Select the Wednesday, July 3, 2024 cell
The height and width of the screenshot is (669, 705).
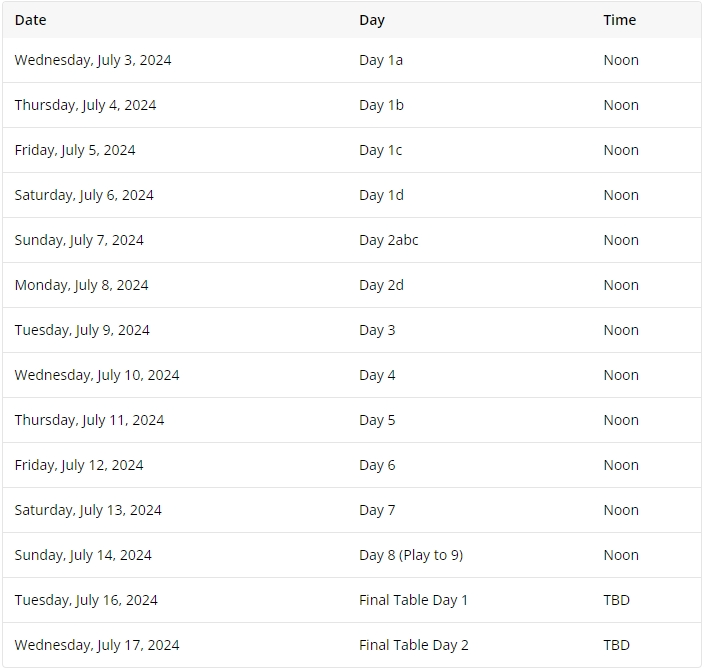point(93,60)
